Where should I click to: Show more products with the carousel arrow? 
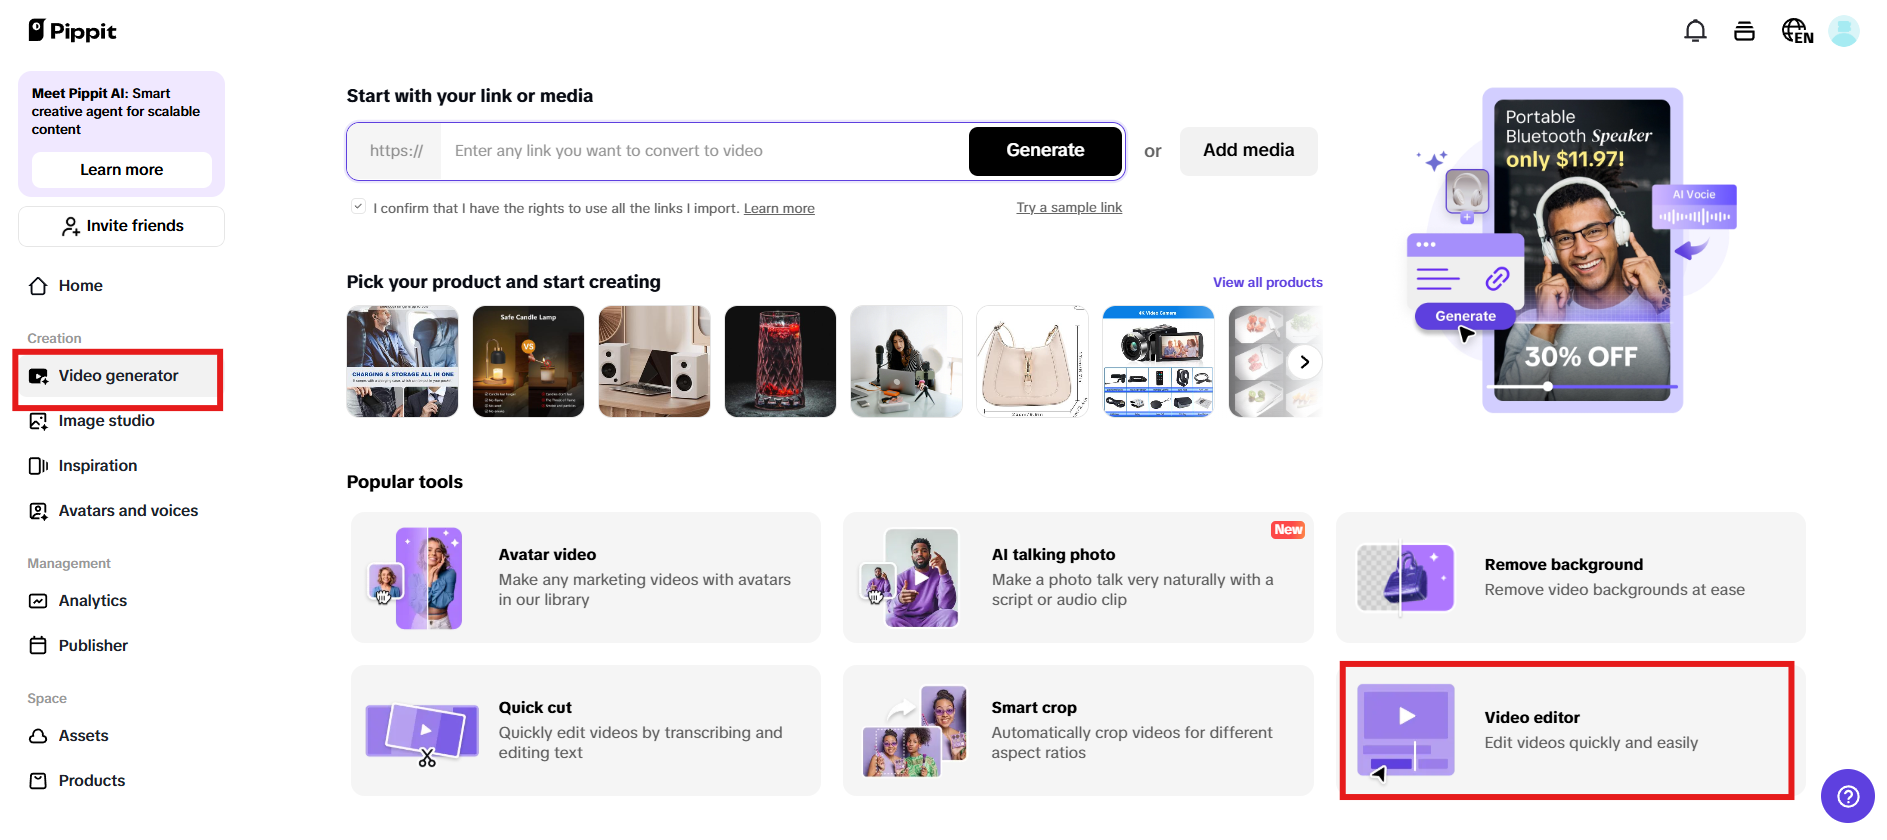1304,361
